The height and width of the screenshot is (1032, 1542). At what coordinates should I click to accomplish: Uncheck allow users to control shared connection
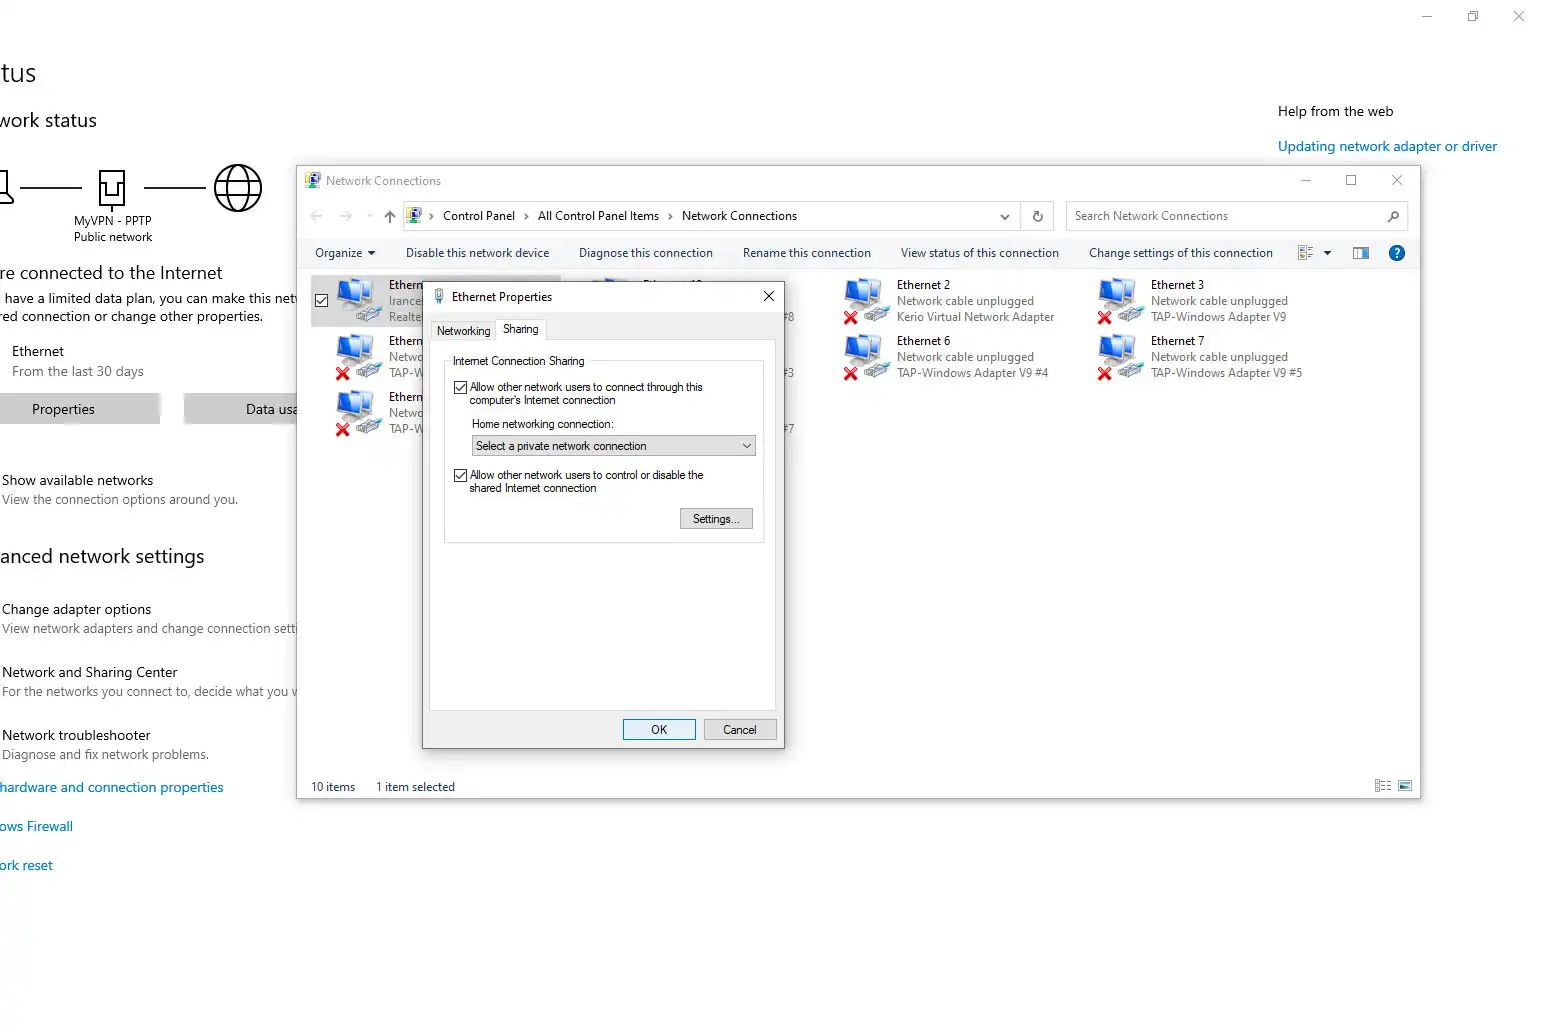461,475
